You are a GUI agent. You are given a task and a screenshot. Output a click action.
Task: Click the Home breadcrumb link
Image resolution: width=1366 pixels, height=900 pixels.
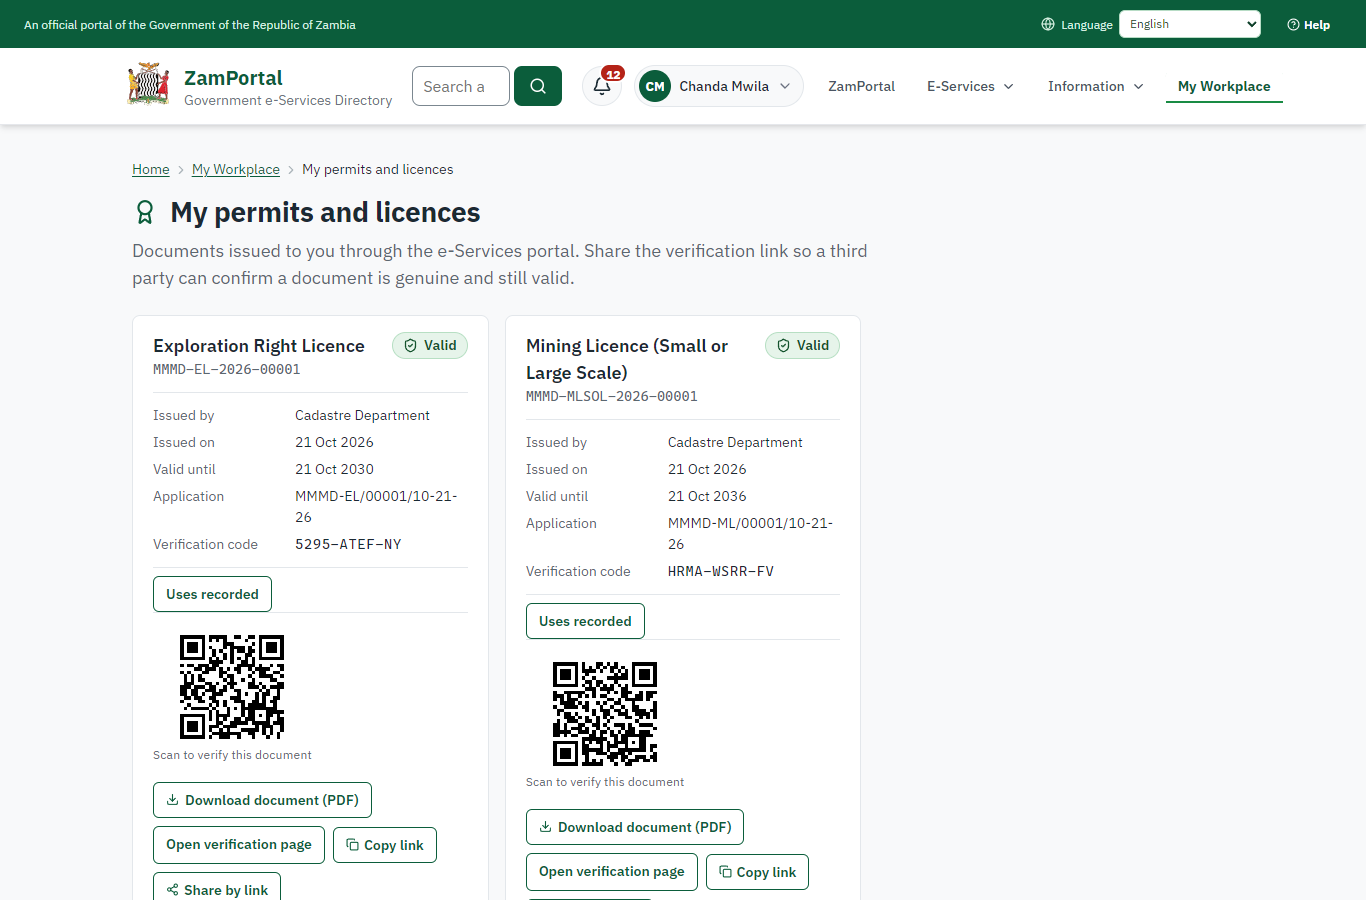tap(151, 169)
